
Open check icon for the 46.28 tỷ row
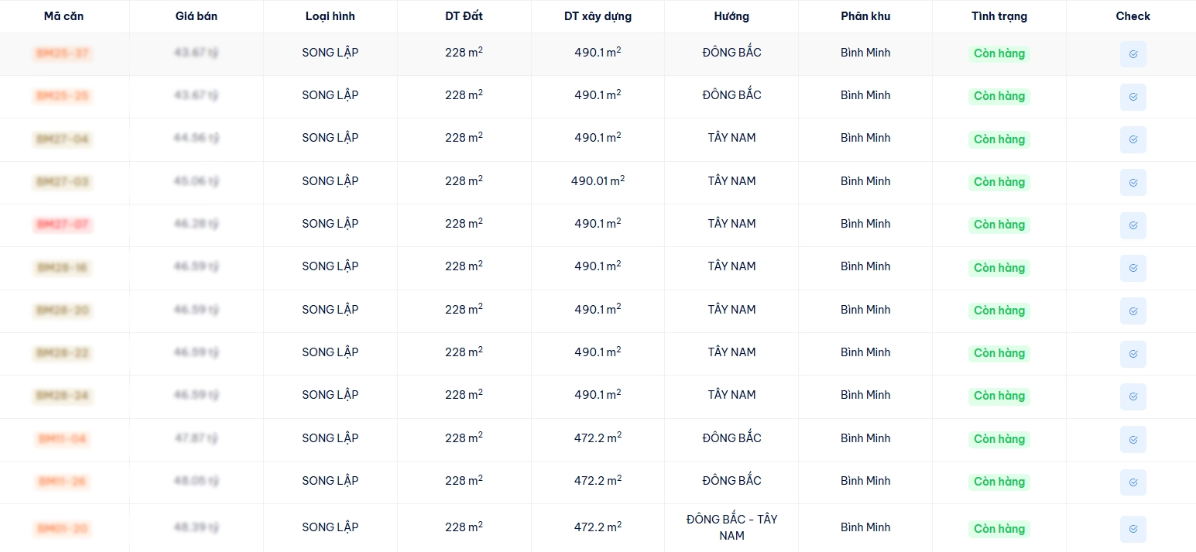1133,225
